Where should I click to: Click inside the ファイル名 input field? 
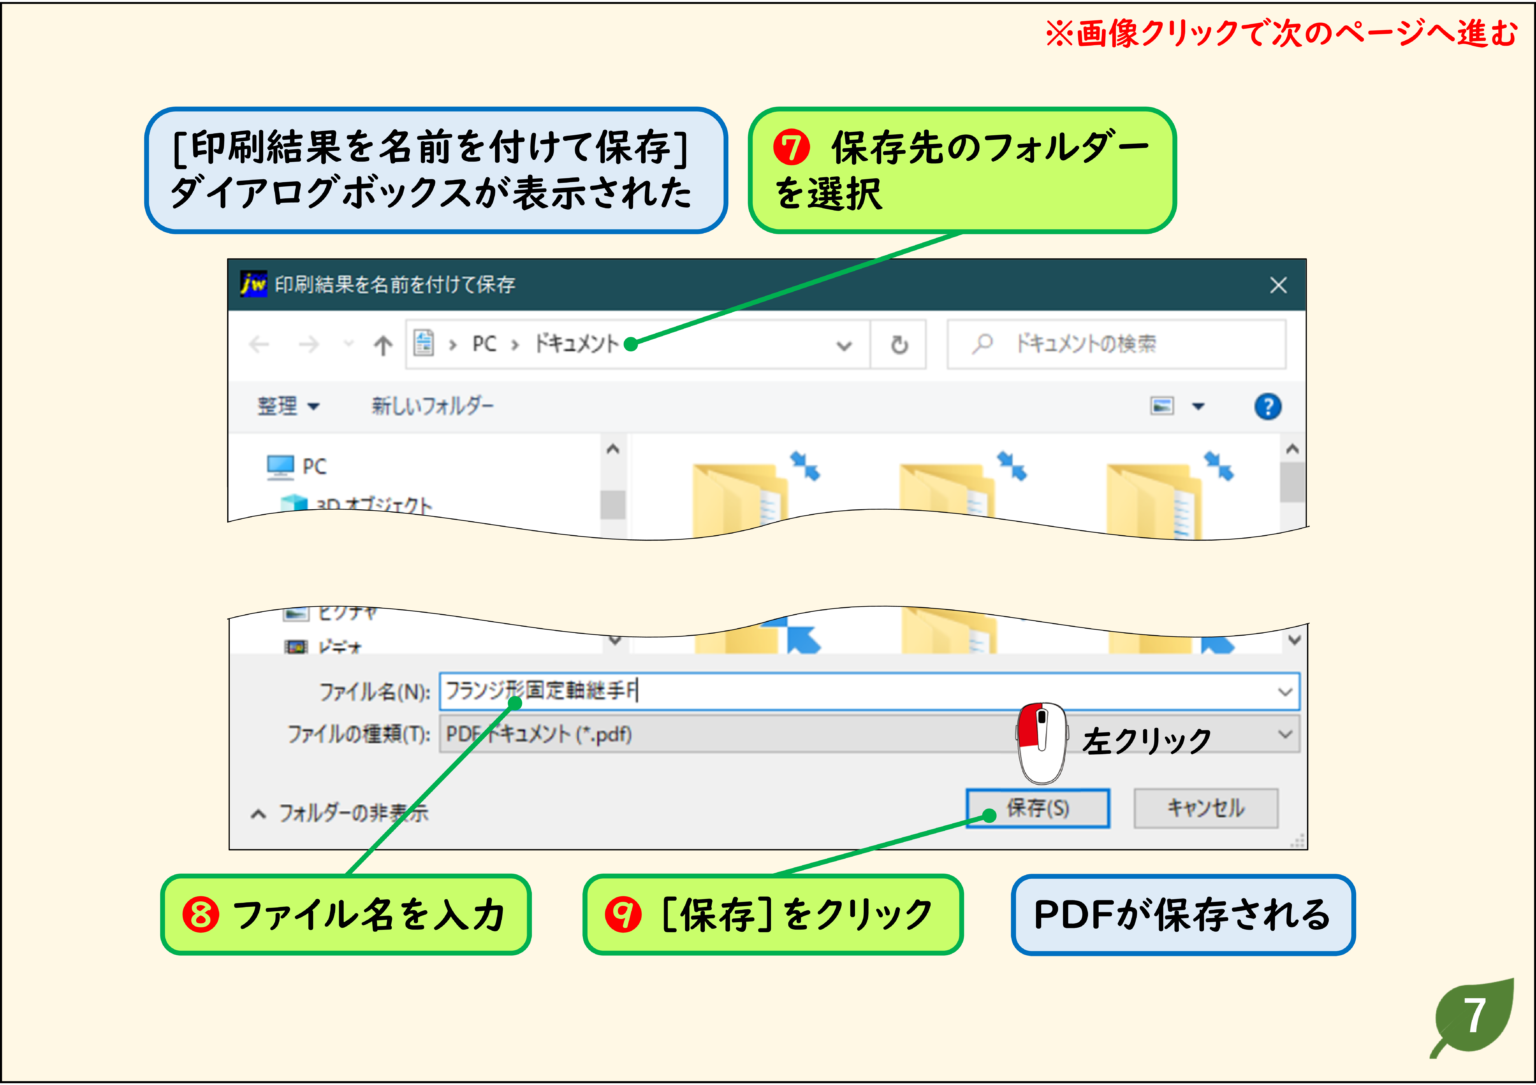tap(700, 691)
